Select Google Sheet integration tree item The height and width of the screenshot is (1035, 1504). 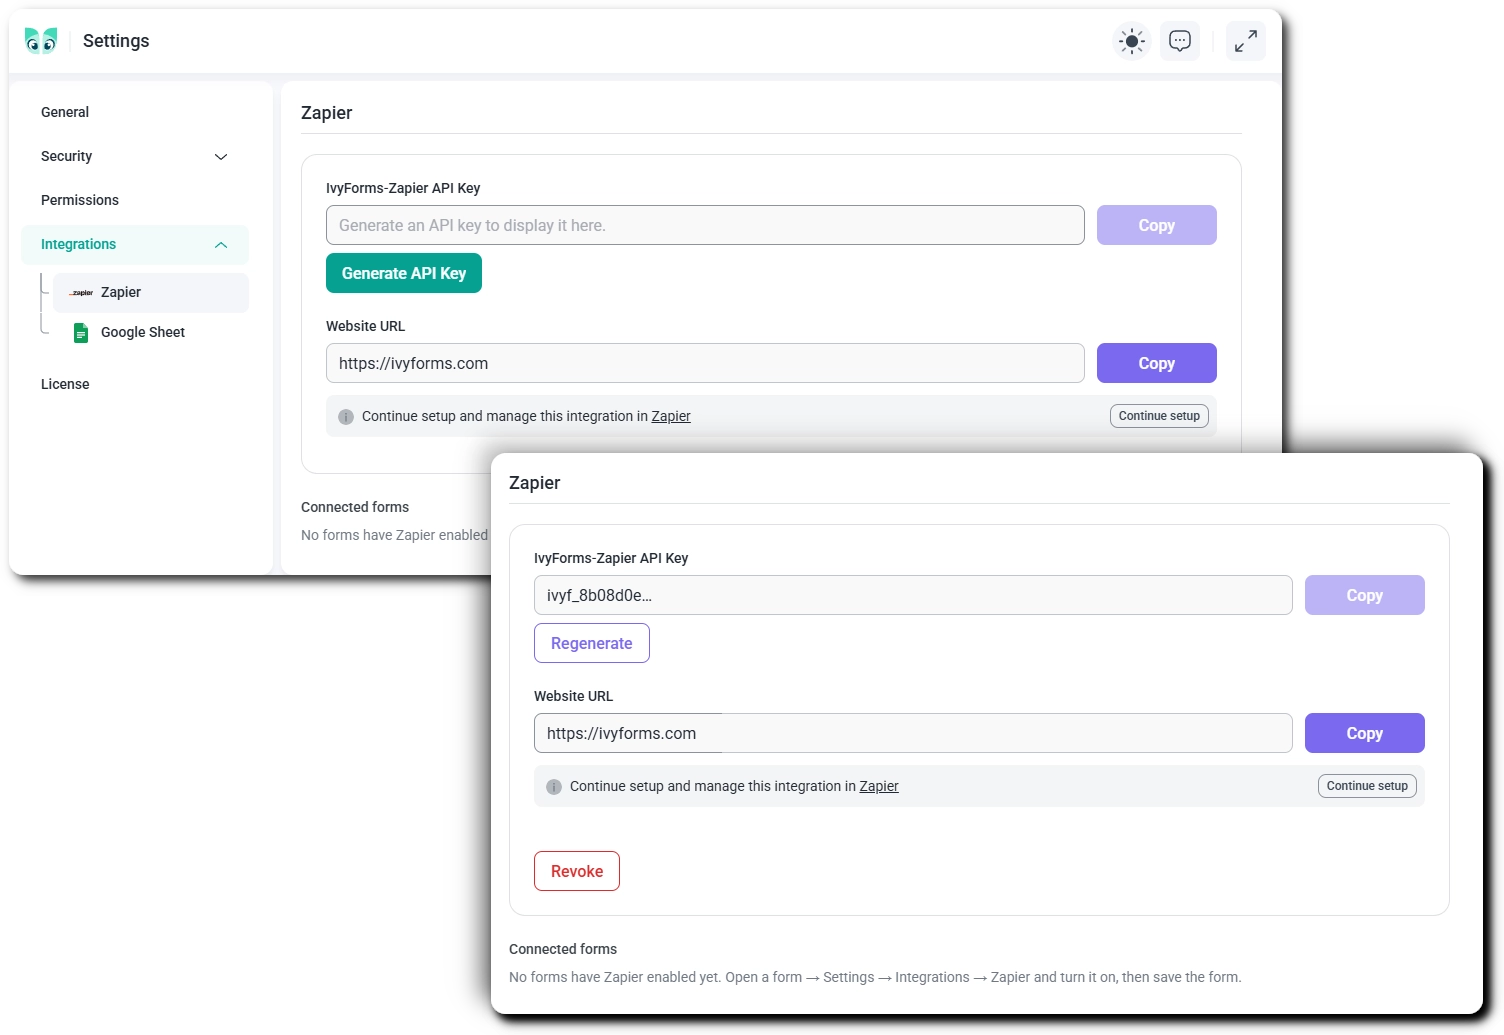pyautogui.click(x=151, y=333)
